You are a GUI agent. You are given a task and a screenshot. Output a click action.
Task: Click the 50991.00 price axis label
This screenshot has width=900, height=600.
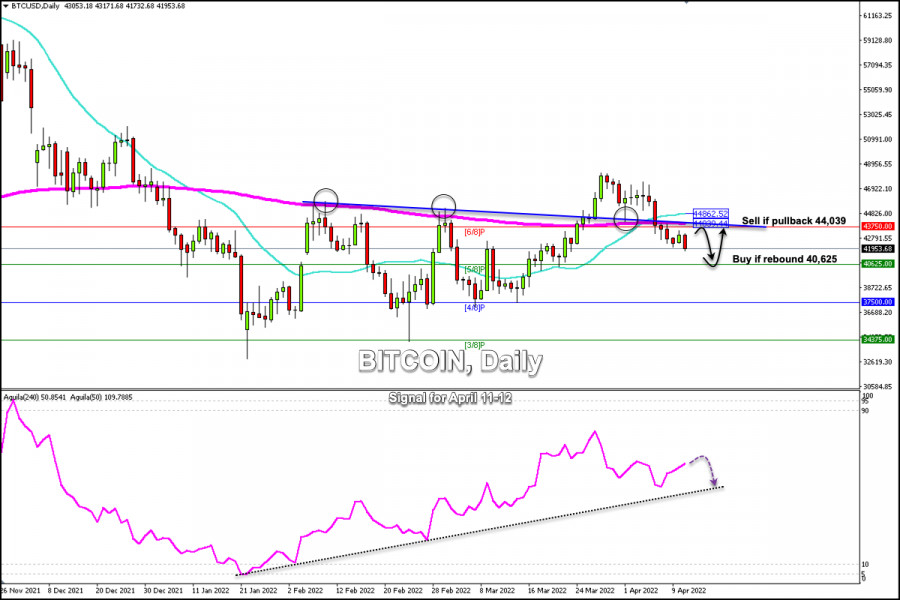[878, 140]
